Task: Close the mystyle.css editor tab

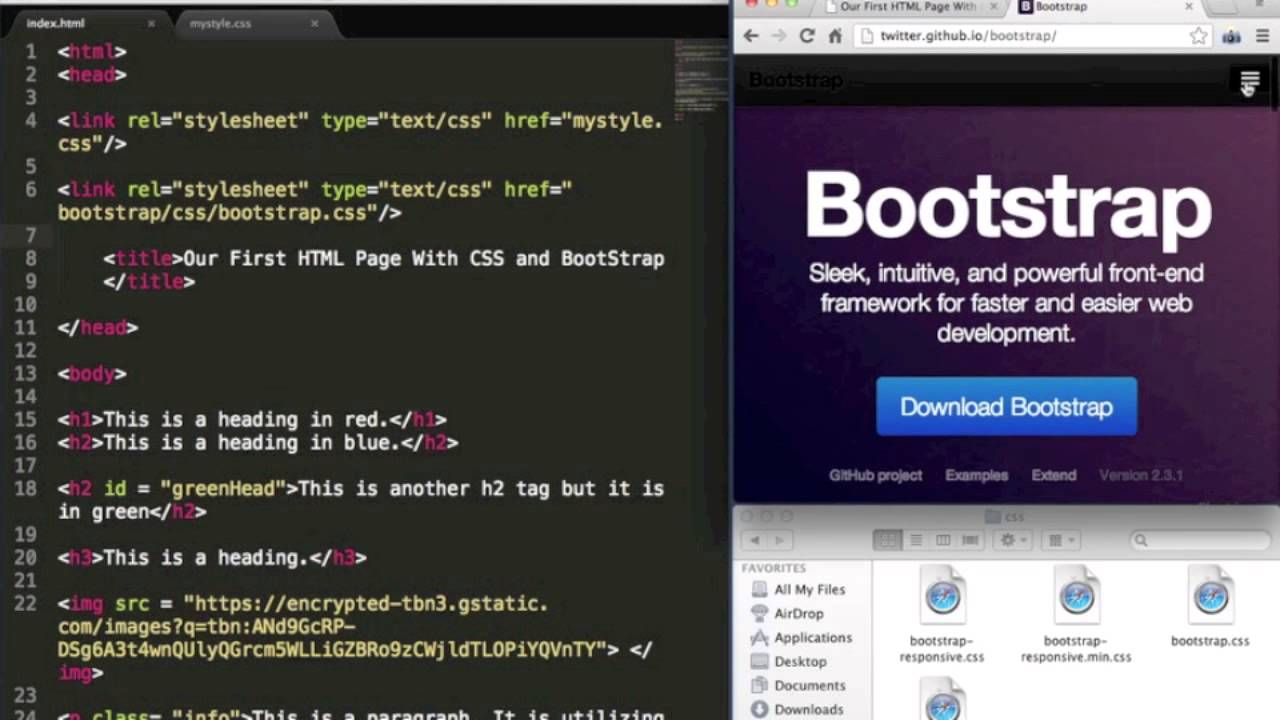Action: [314, 23]
